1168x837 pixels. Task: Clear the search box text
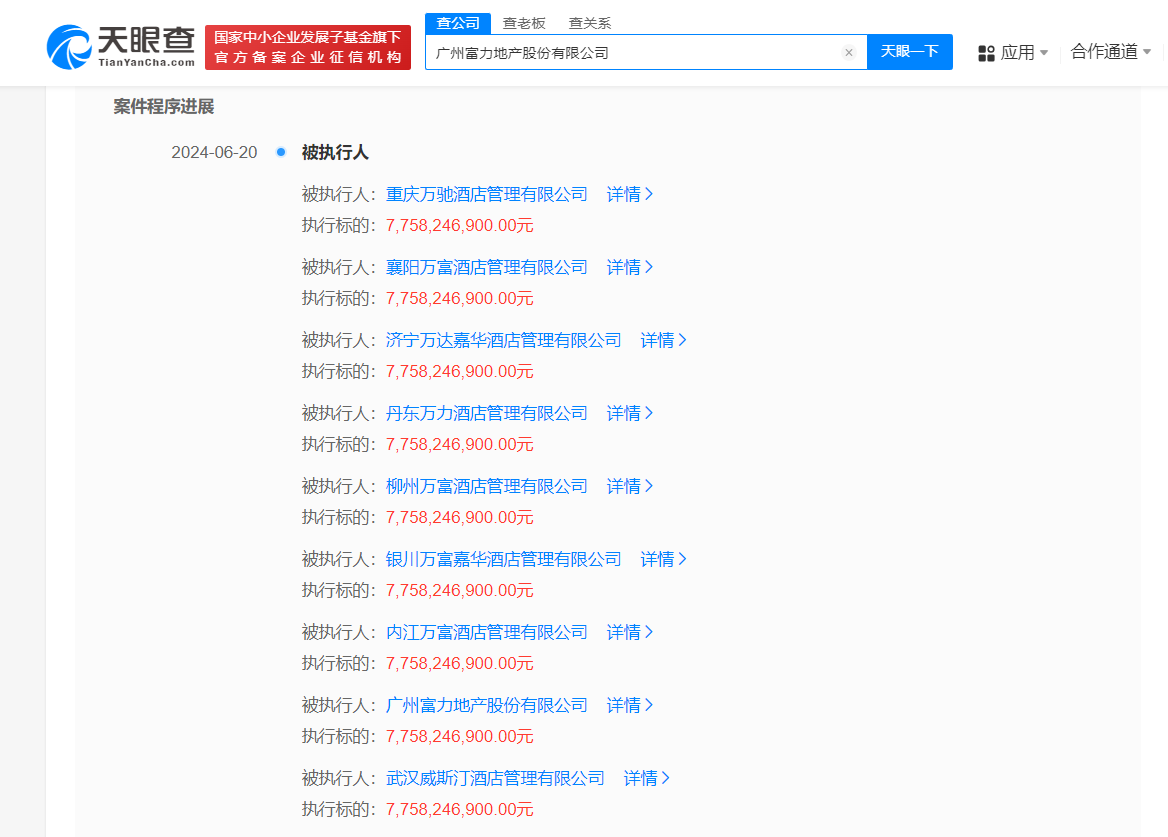tap(849, 53)
